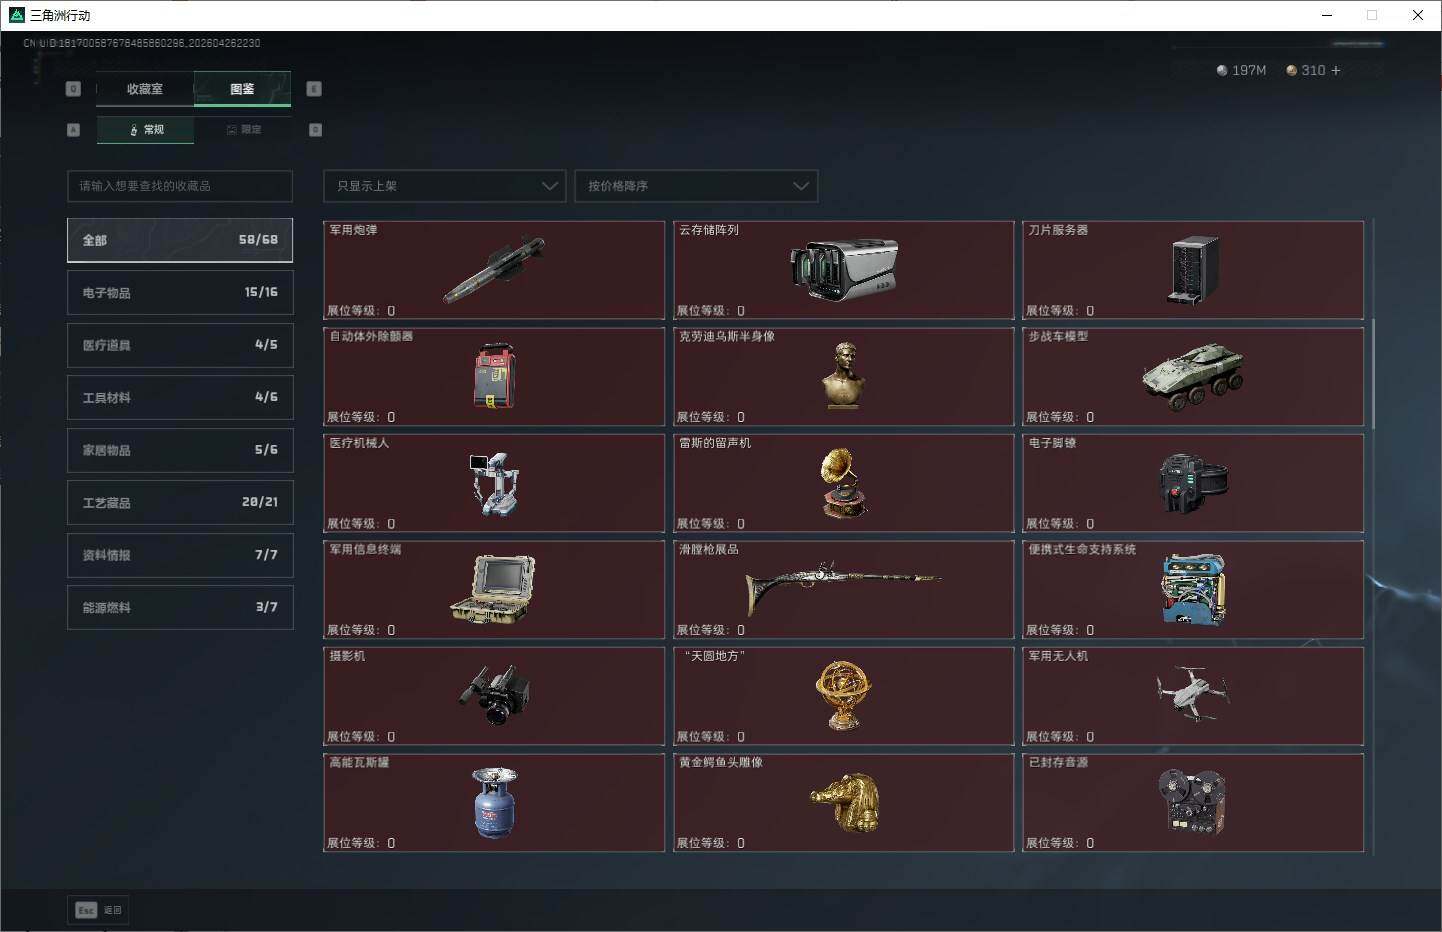Expand the 按价格降序 sort dropdown
This screenshot has height=932, width=1442.
tap(696, 186)
